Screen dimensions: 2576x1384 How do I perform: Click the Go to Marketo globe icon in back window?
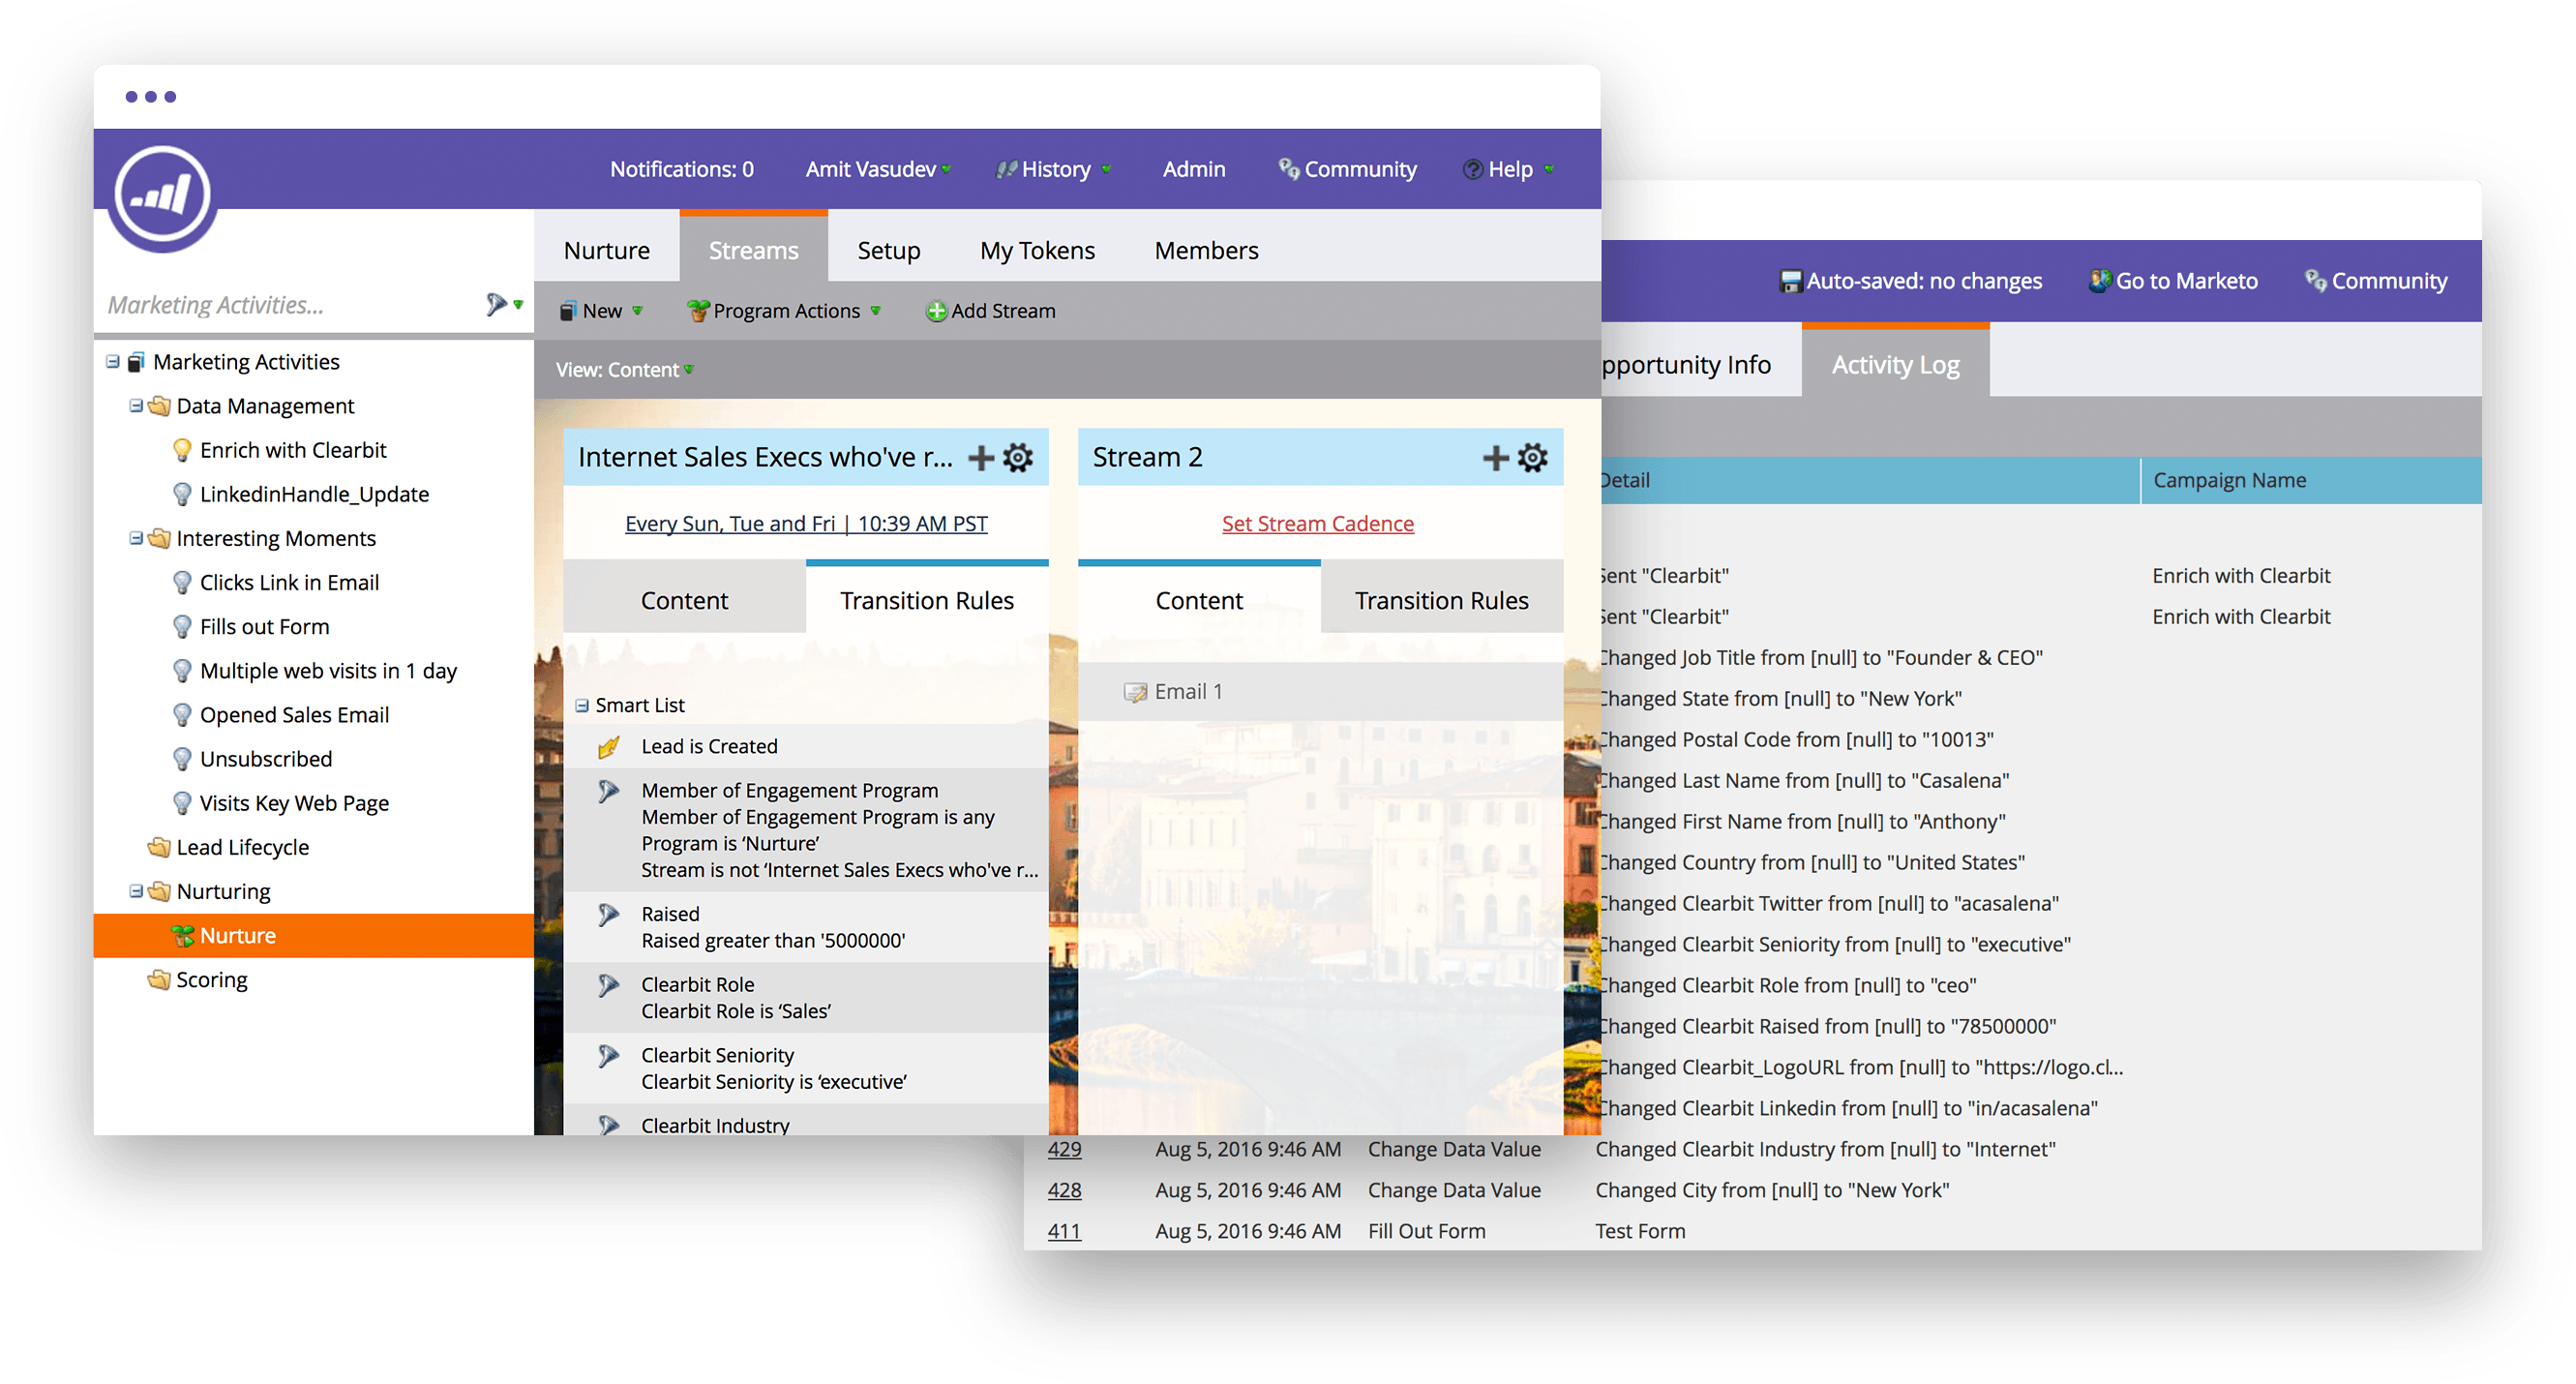point(2100,281)
